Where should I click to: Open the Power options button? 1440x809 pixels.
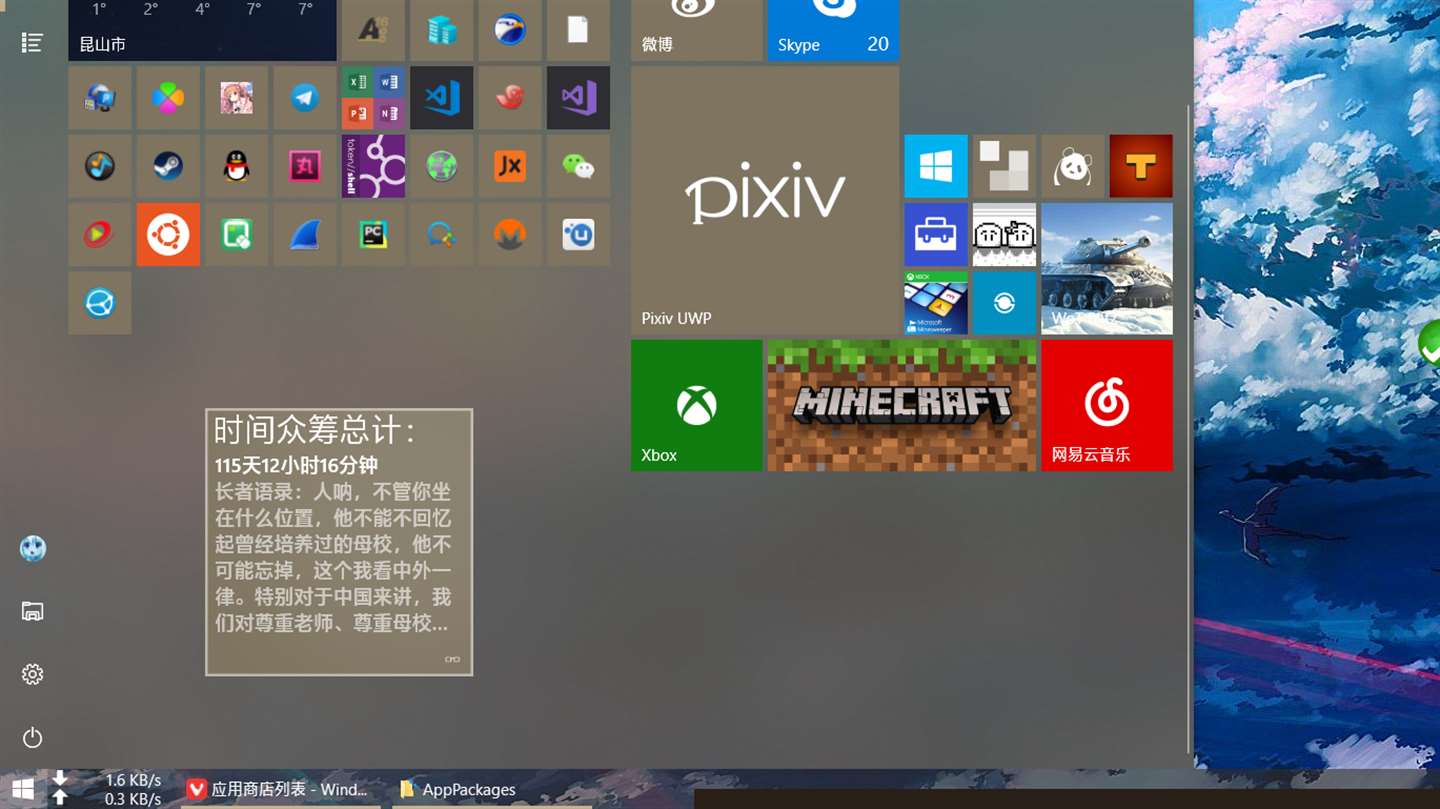coord(32,737)
